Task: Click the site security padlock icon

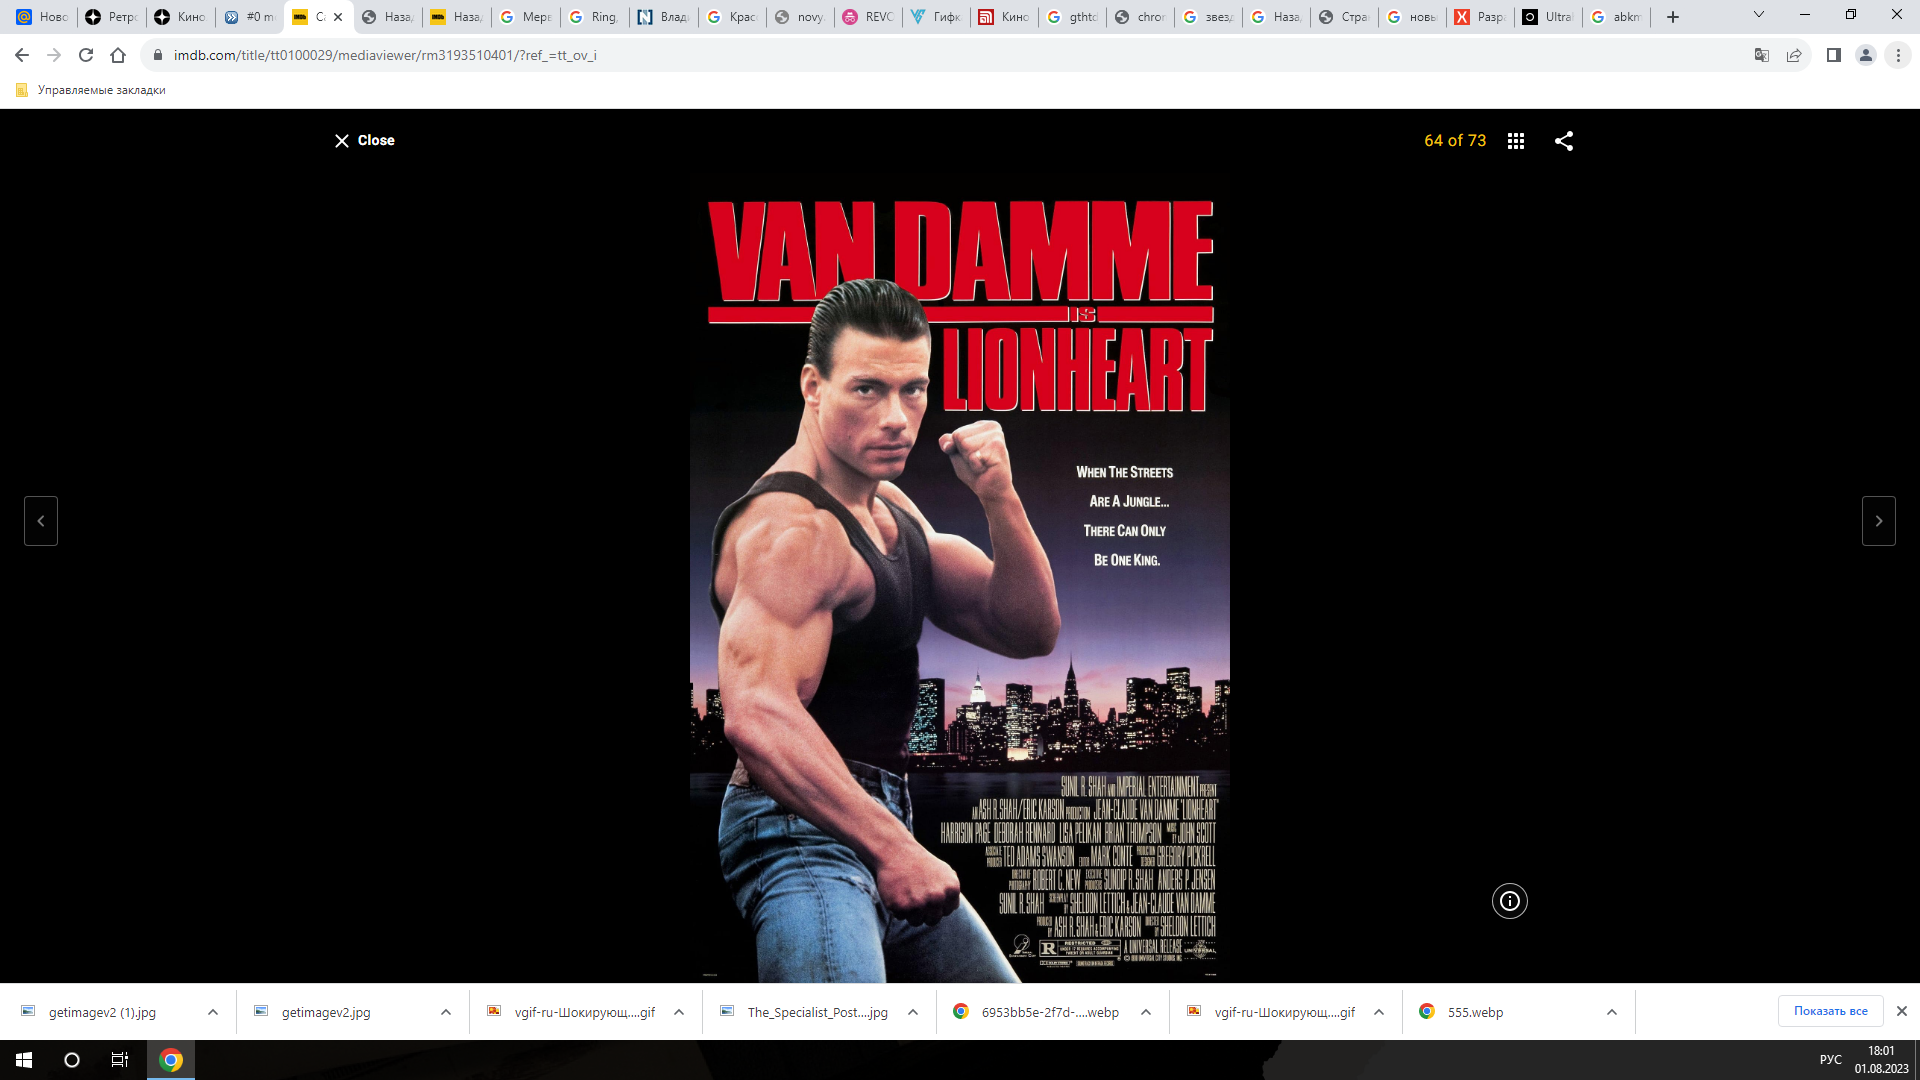Action: [157, 55]
